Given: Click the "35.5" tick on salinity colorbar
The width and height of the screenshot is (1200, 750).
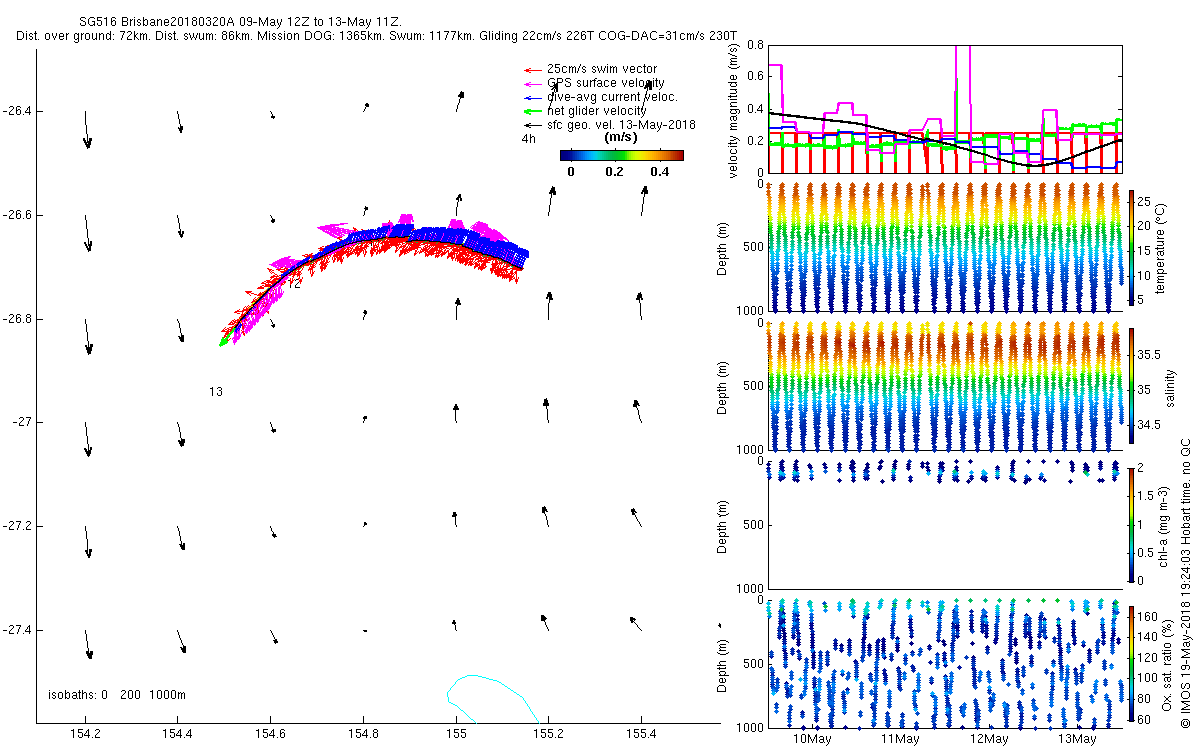Looking at the screenshot, I should tap(1149, 355).
